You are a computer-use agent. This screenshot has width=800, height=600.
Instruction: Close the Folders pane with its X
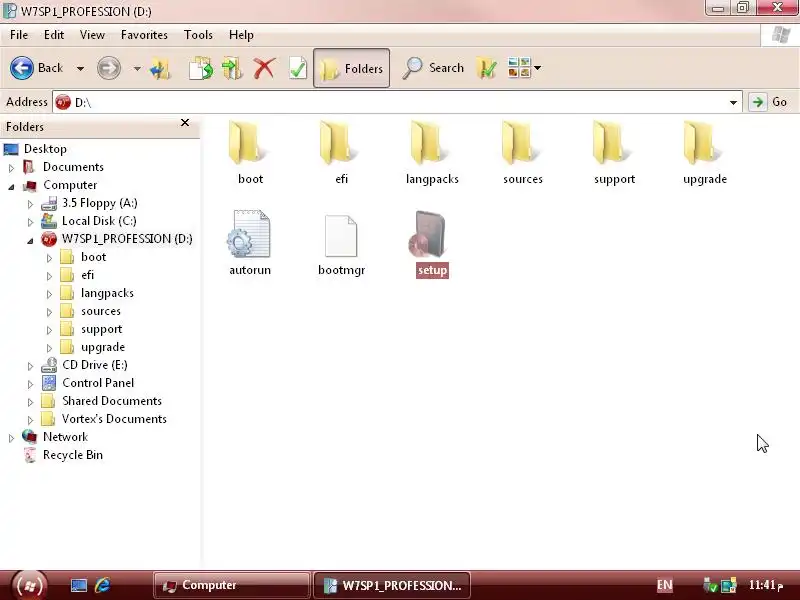tap(185, 122)
